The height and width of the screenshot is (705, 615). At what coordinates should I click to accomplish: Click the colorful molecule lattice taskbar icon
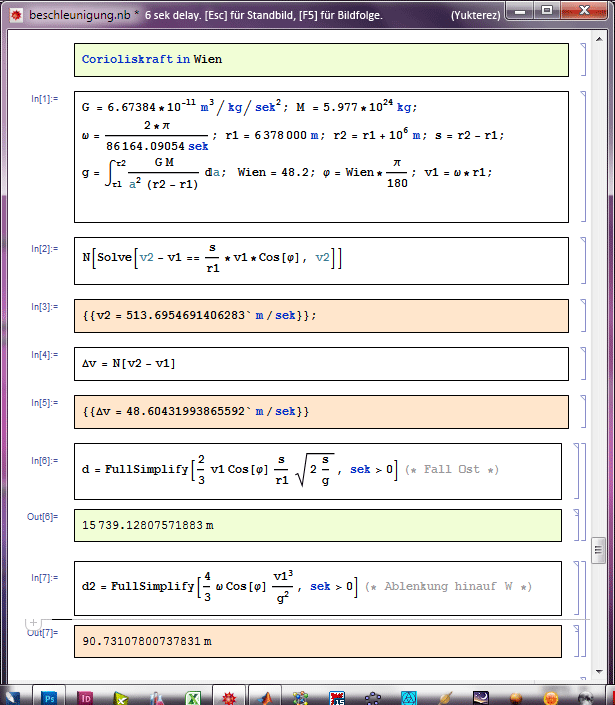click(x=301, y=698)
